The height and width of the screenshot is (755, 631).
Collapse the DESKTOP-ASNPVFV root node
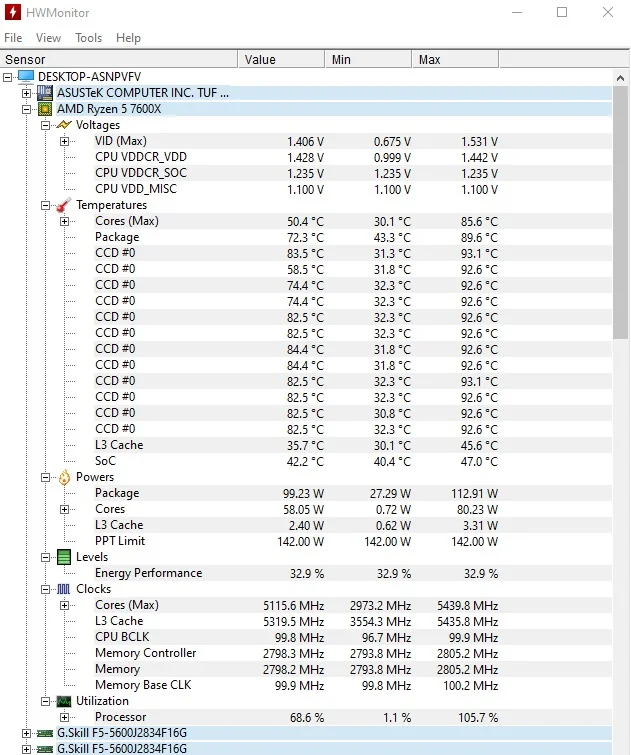(7, 77)
